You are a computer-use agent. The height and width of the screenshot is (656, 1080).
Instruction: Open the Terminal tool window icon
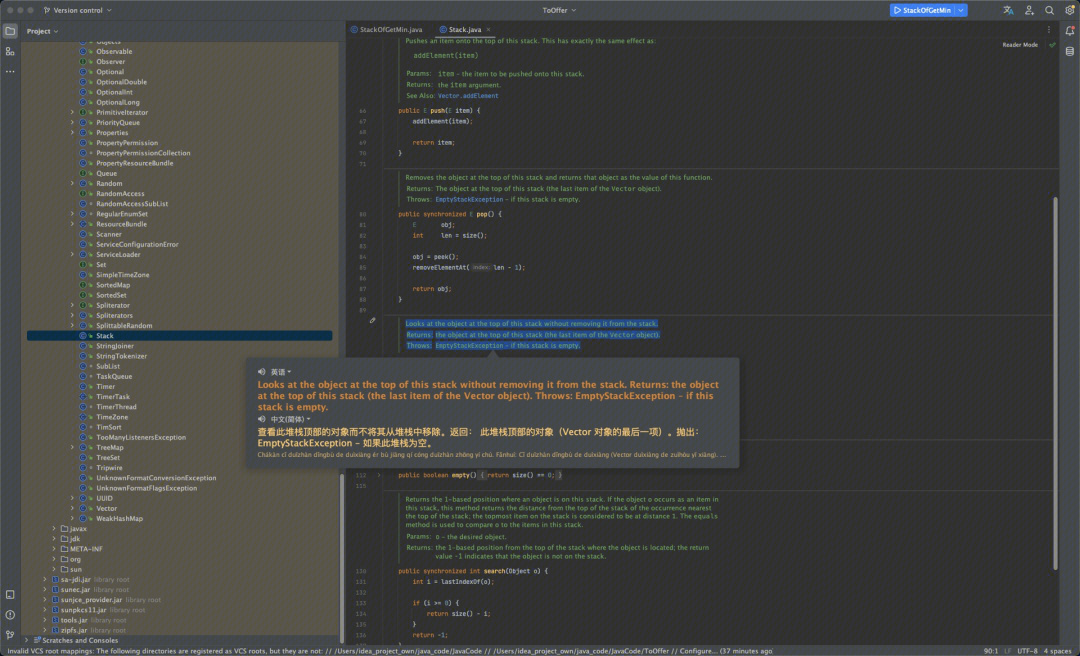point(10,594)
